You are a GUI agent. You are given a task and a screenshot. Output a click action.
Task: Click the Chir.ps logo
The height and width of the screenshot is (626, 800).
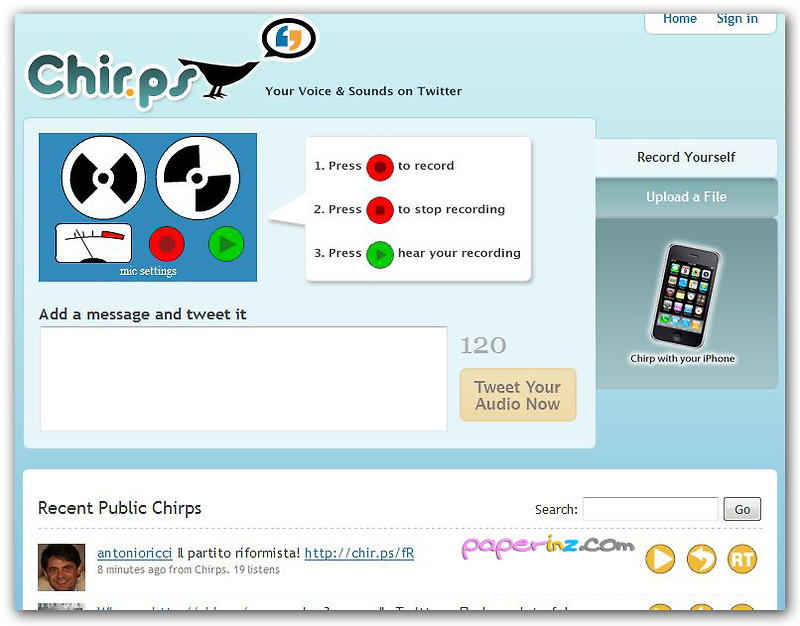pos(111,81)
